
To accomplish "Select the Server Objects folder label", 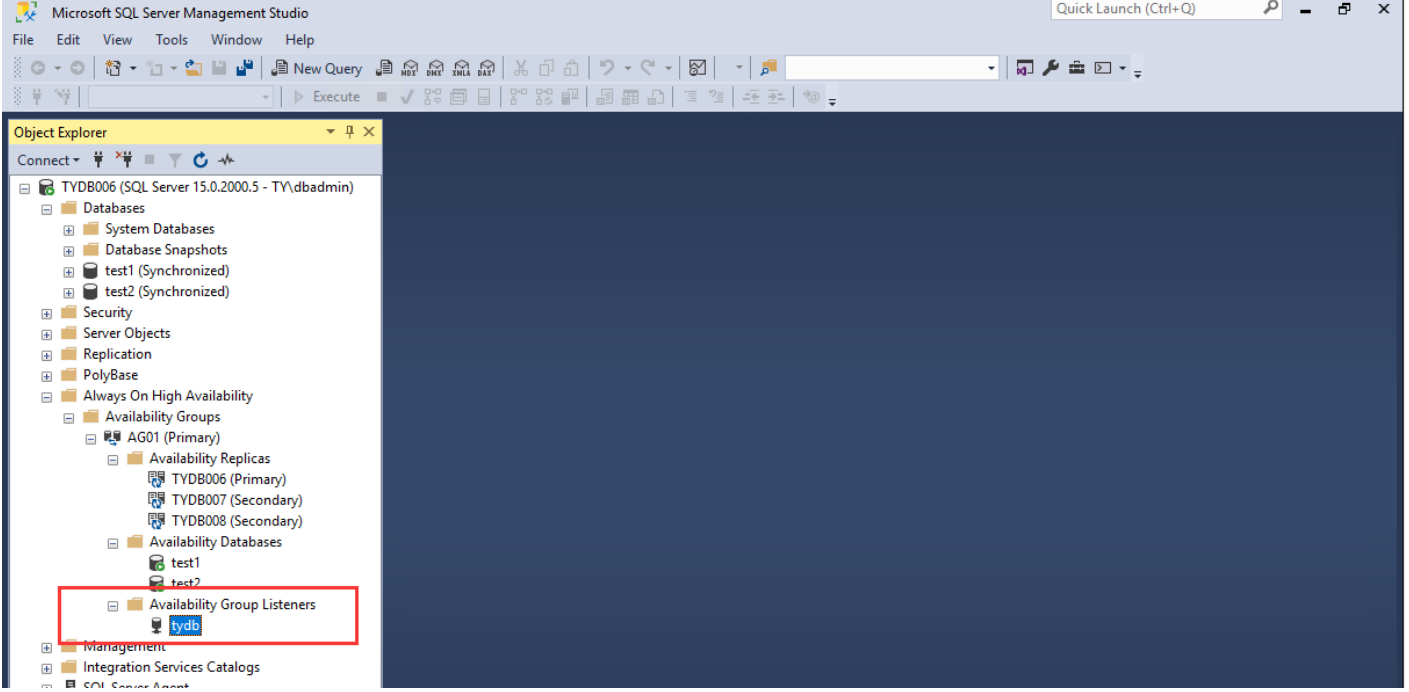I will (126, 334).
